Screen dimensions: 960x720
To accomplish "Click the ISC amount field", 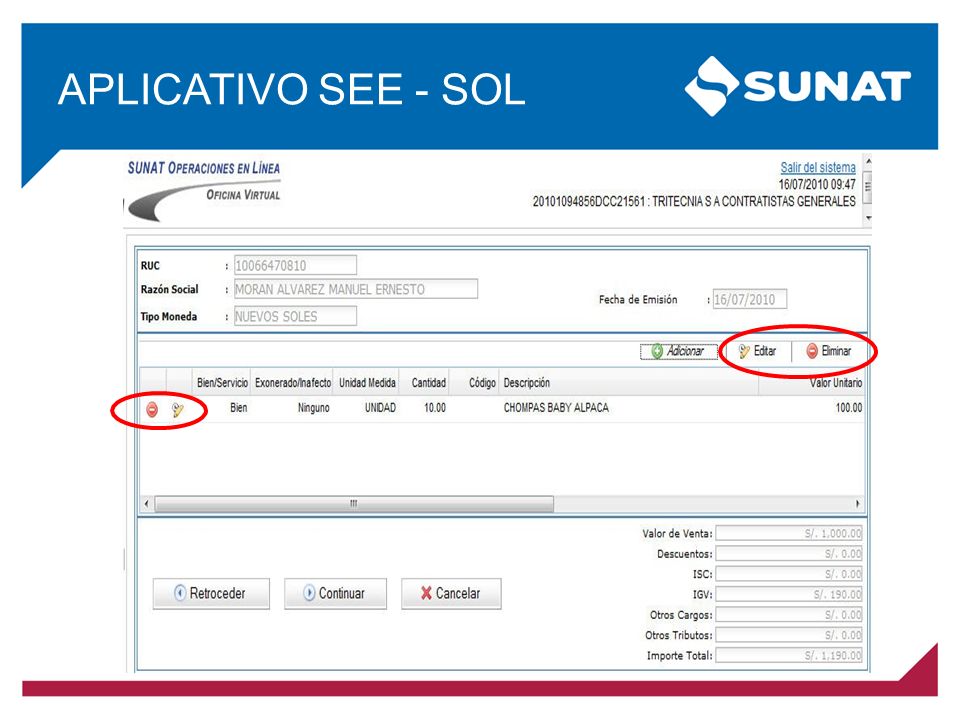I will tap(789, 574).
